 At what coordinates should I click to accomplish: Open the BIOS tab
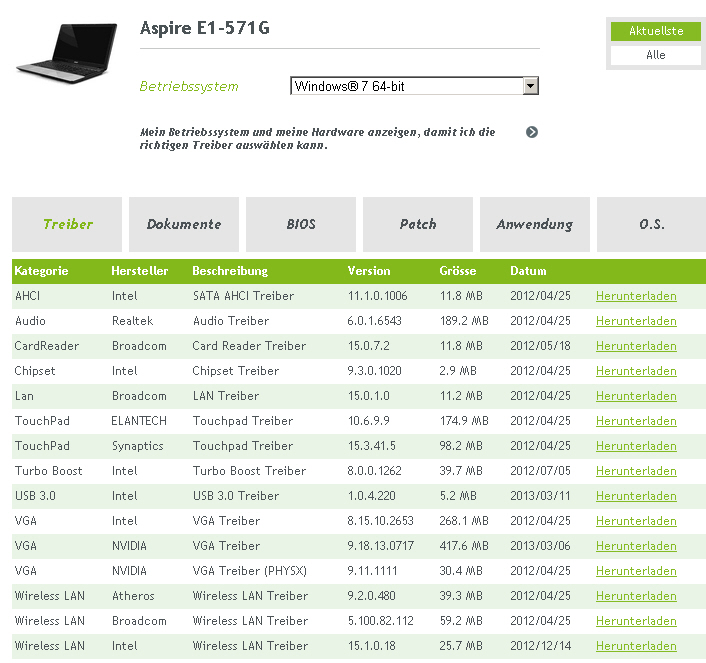[x=301, y=224]
